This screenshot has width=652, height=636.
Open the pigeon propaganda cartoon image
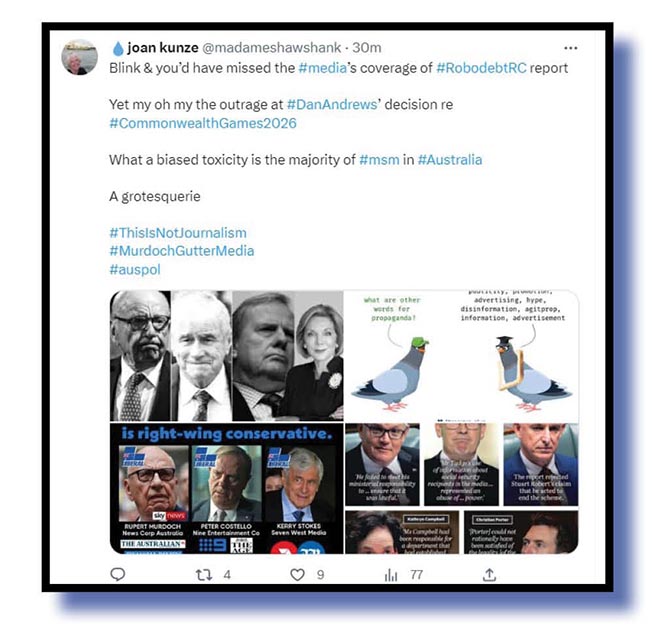tap(462, 356)
